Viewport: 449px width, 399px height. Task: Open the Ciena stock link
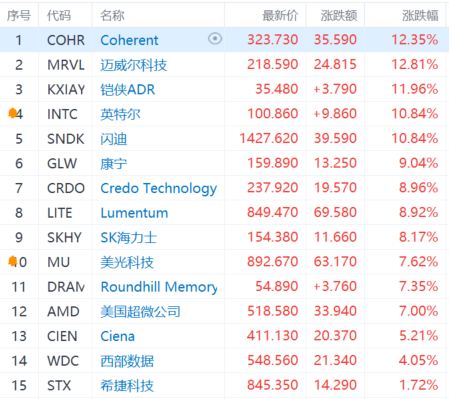coord(118,336)
